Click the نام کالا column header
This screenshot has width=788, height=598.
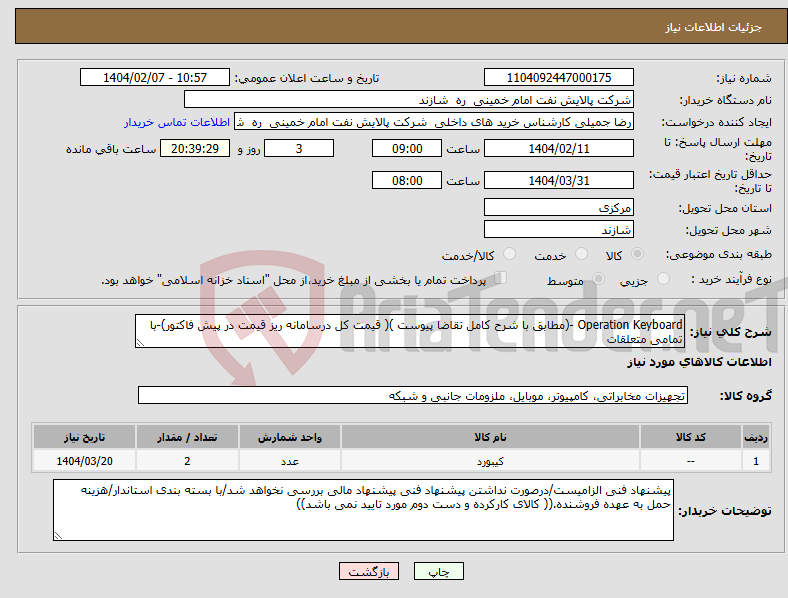pos(490,437)
